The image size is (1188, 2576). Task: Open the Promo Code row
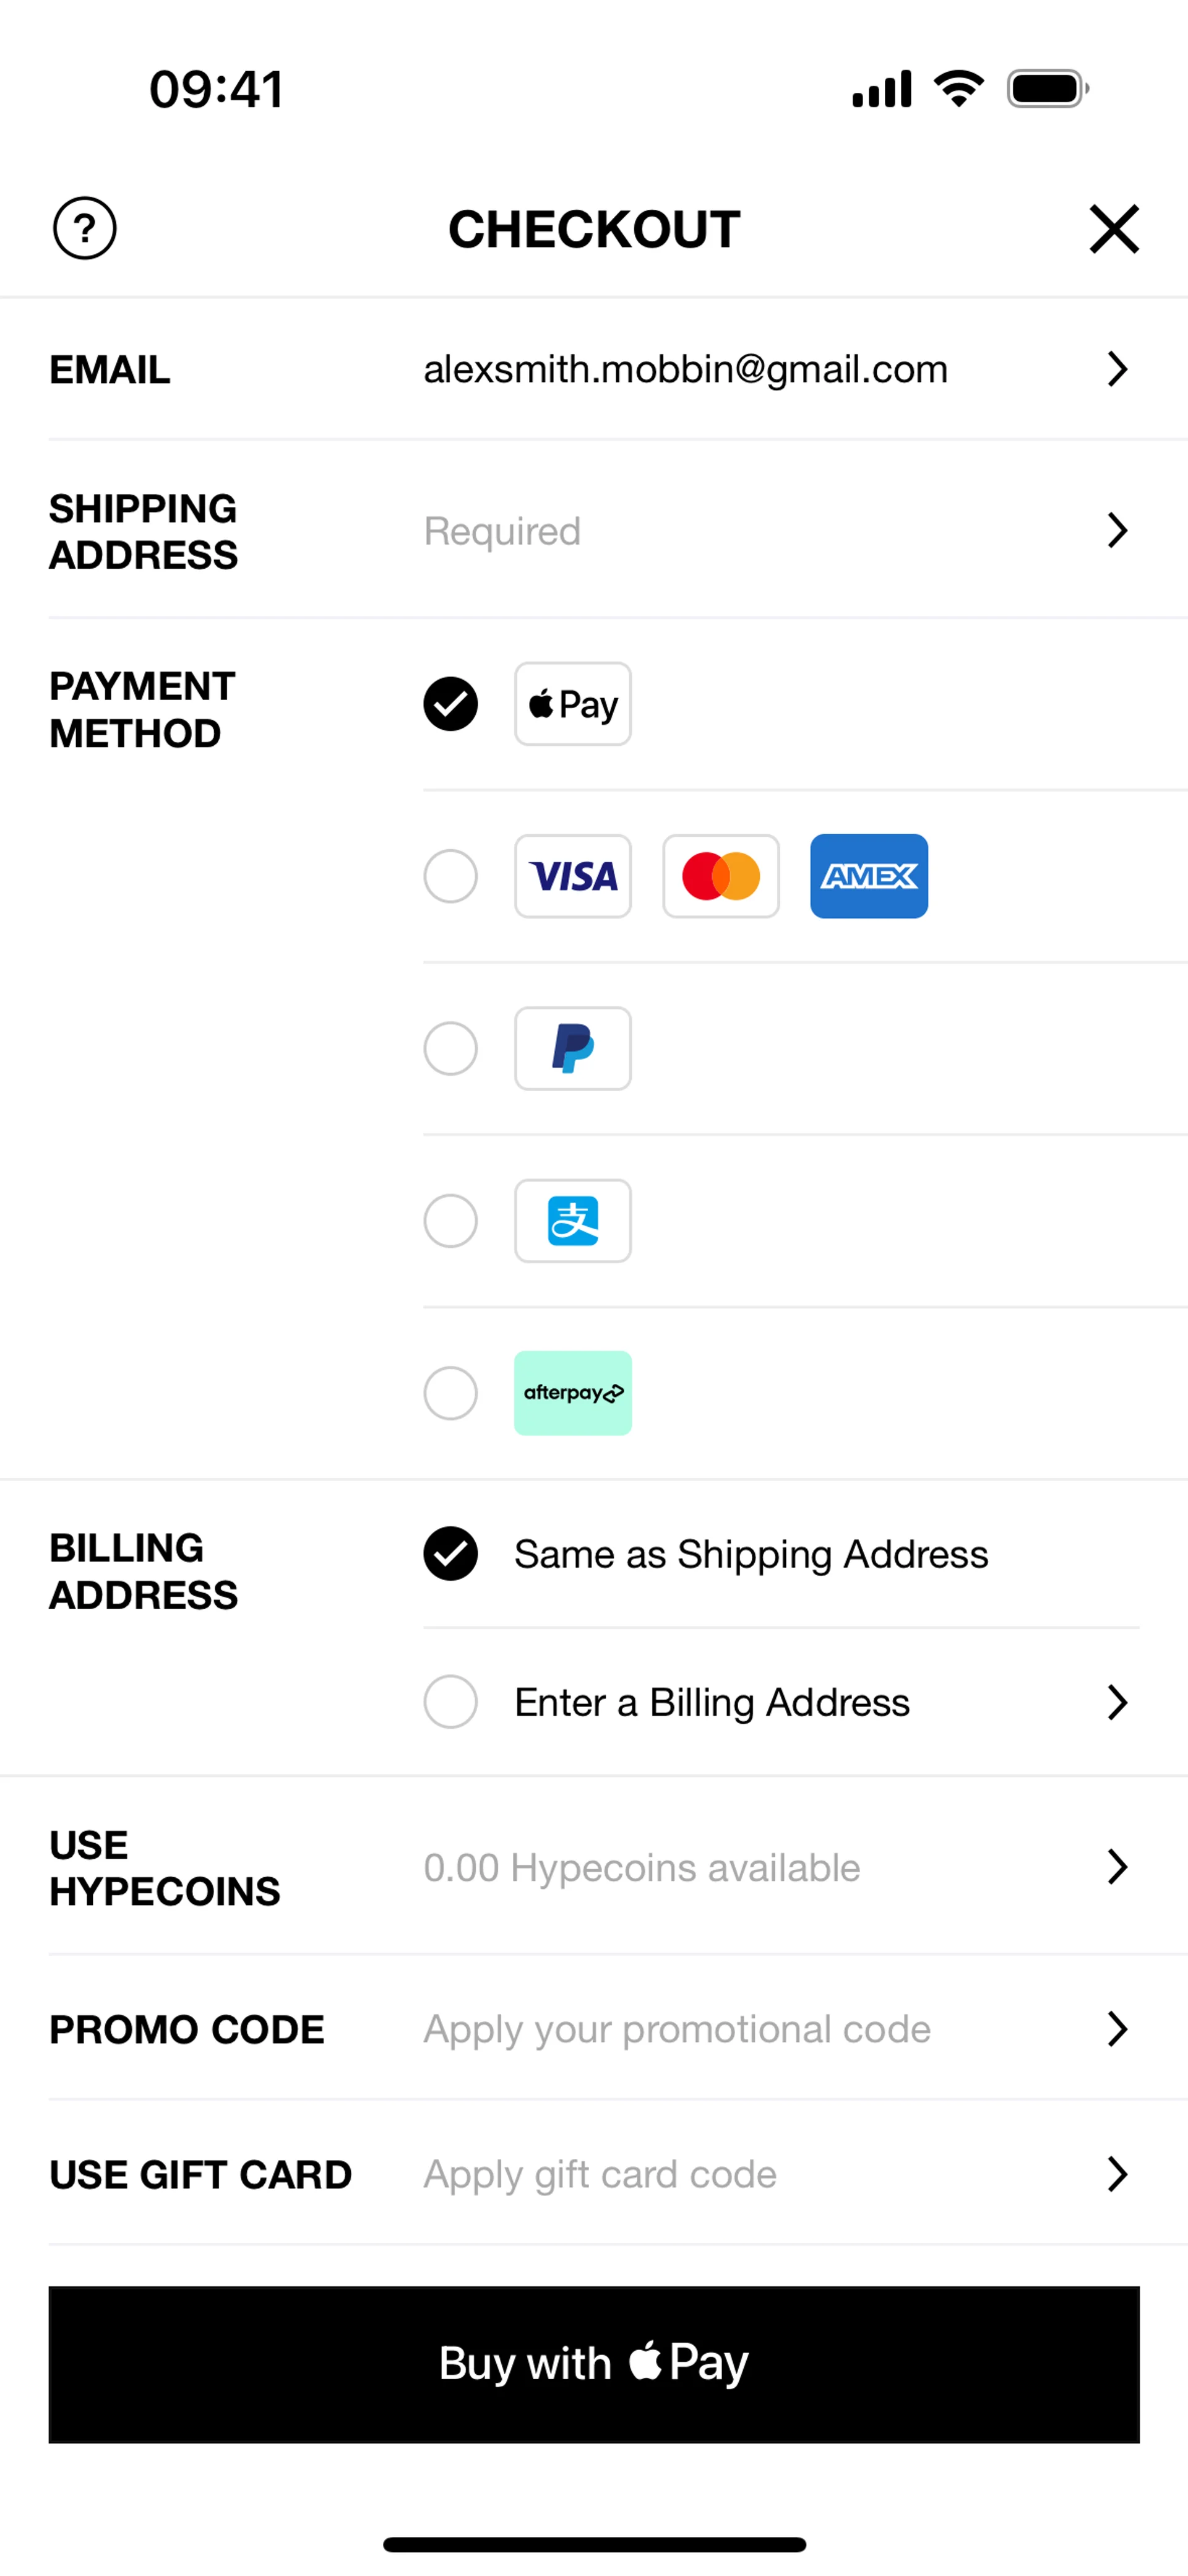[x=1117, y=2029]
